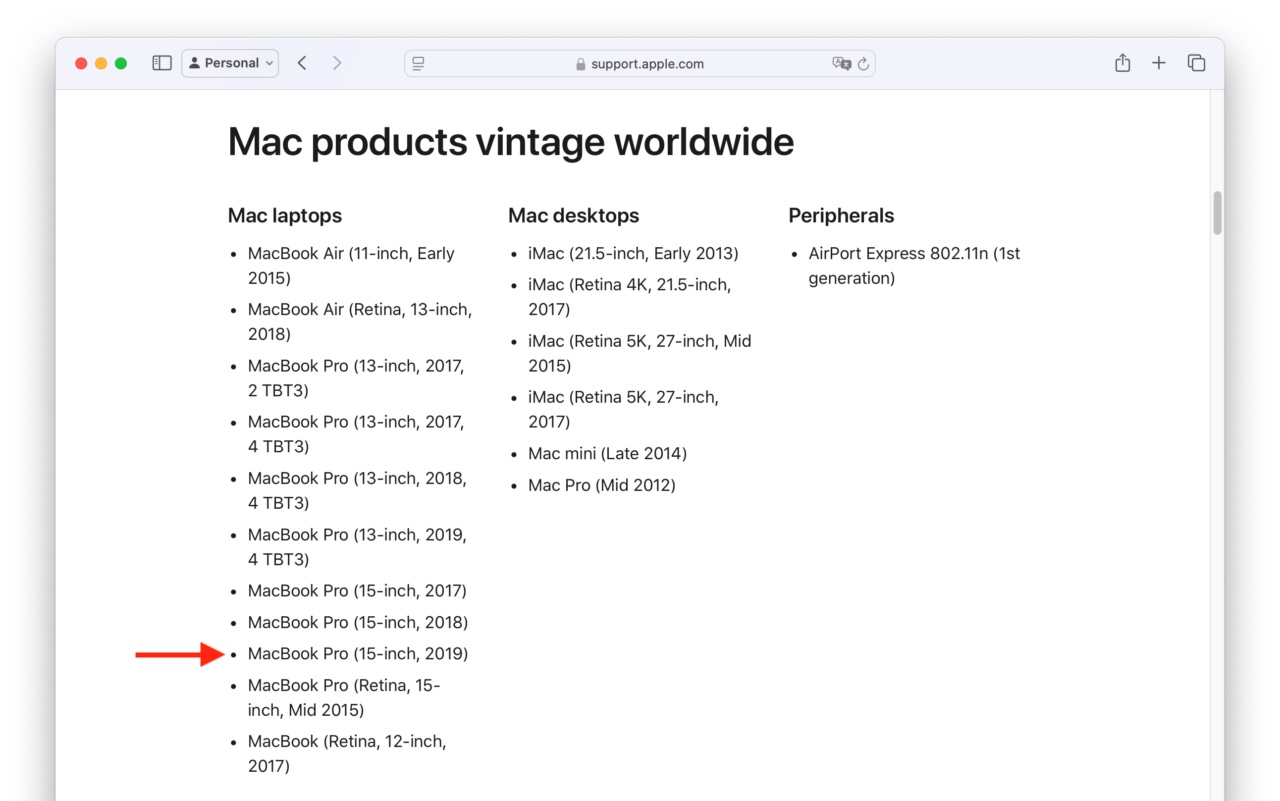Select MacBook Pro (13-inch, 2018, 4 TBT3)

357,490
